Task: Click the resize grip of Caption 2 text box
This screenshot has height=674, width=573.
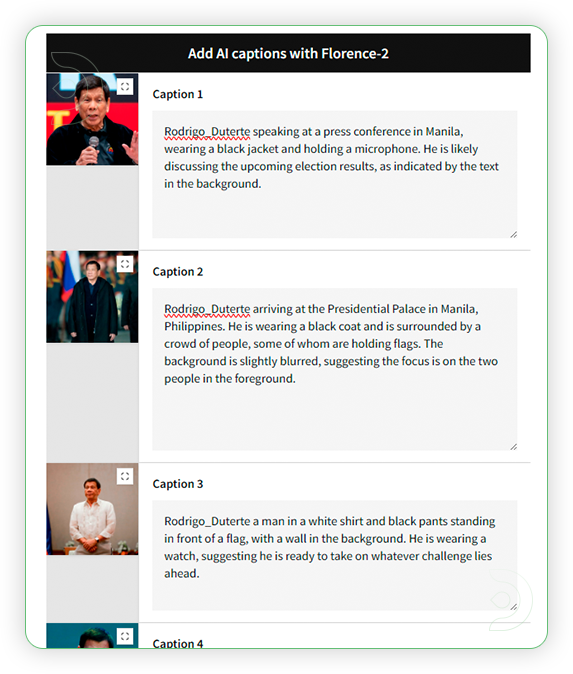Action: (513, 447)
